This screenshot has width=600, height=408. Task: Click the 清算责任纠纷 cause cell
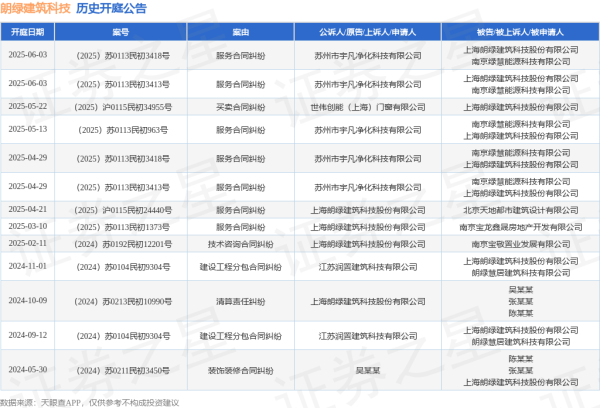(241, 302)
